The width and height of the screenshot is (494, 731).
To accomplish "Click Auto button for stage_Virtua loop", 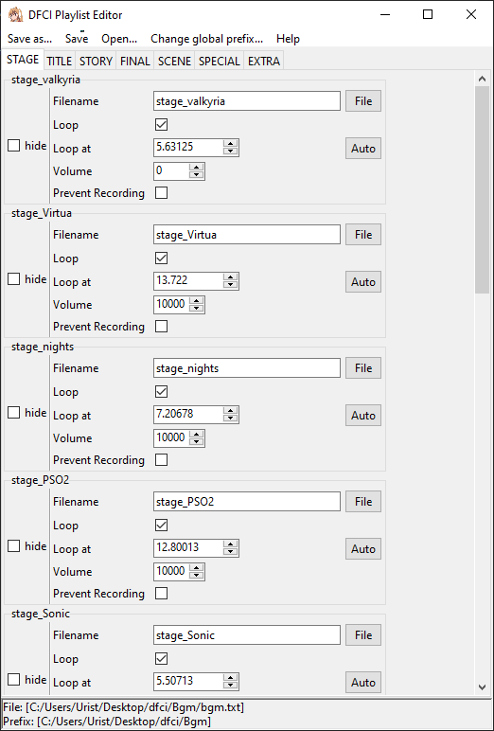I will 363,282.
